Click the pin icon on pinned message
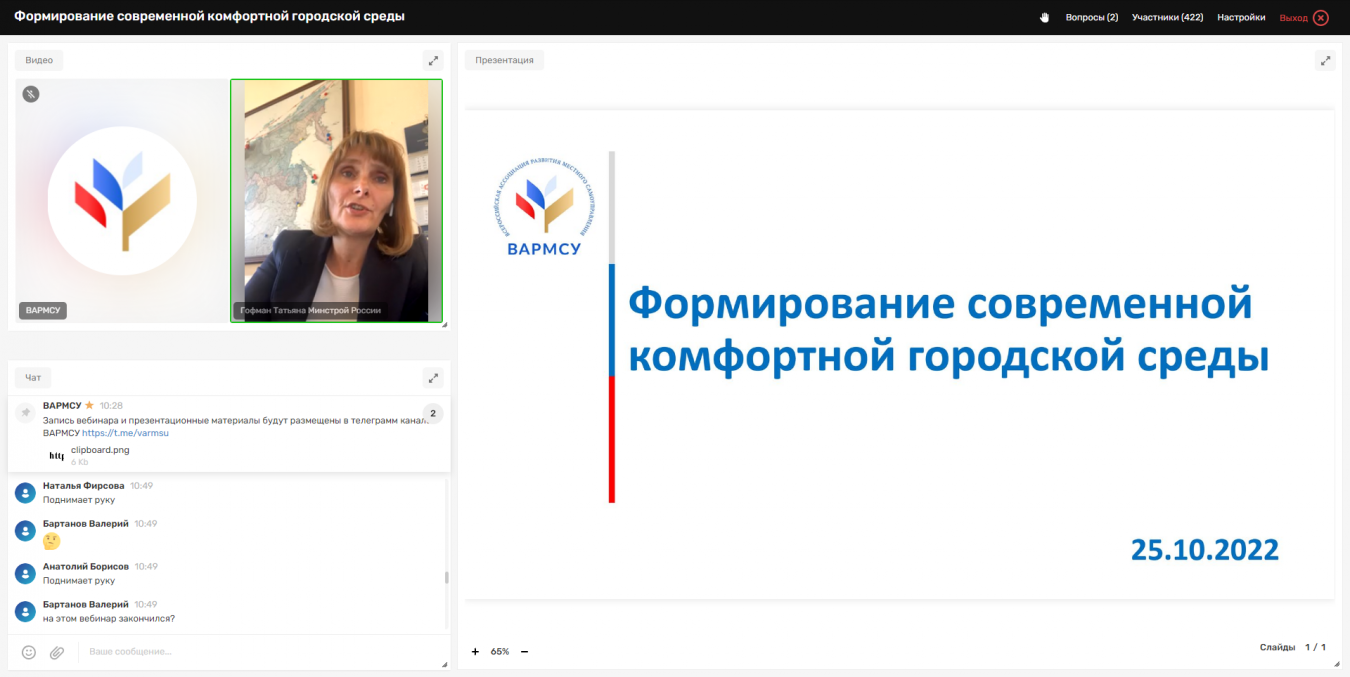 [26, 412]
